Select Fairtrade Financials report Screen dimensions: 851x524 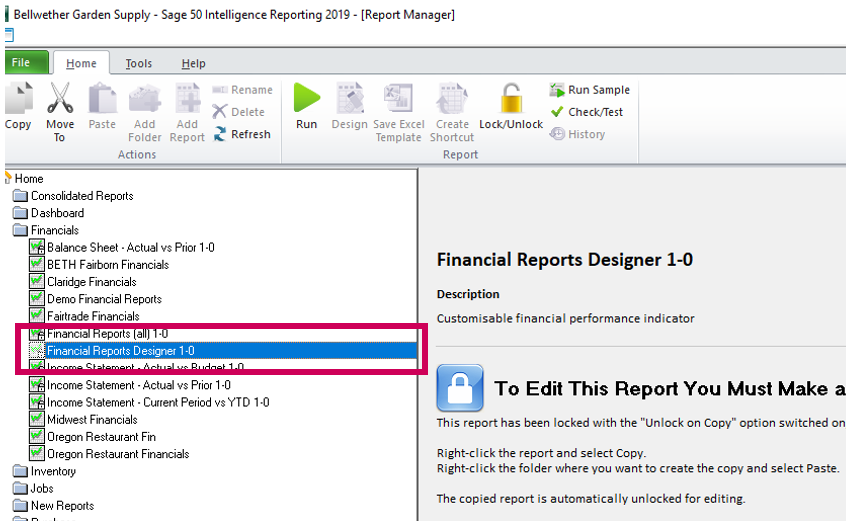pyautogui.click(x=93, y=316)
